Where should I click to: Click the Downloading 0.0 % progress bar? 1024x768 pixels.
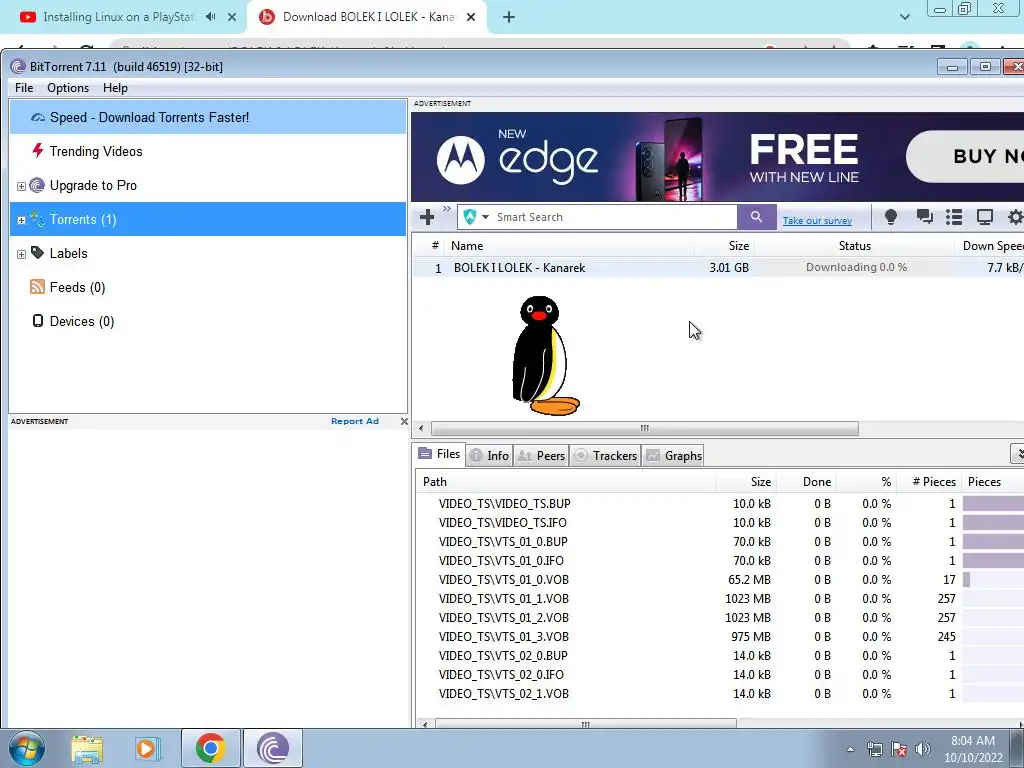(856, 267)
